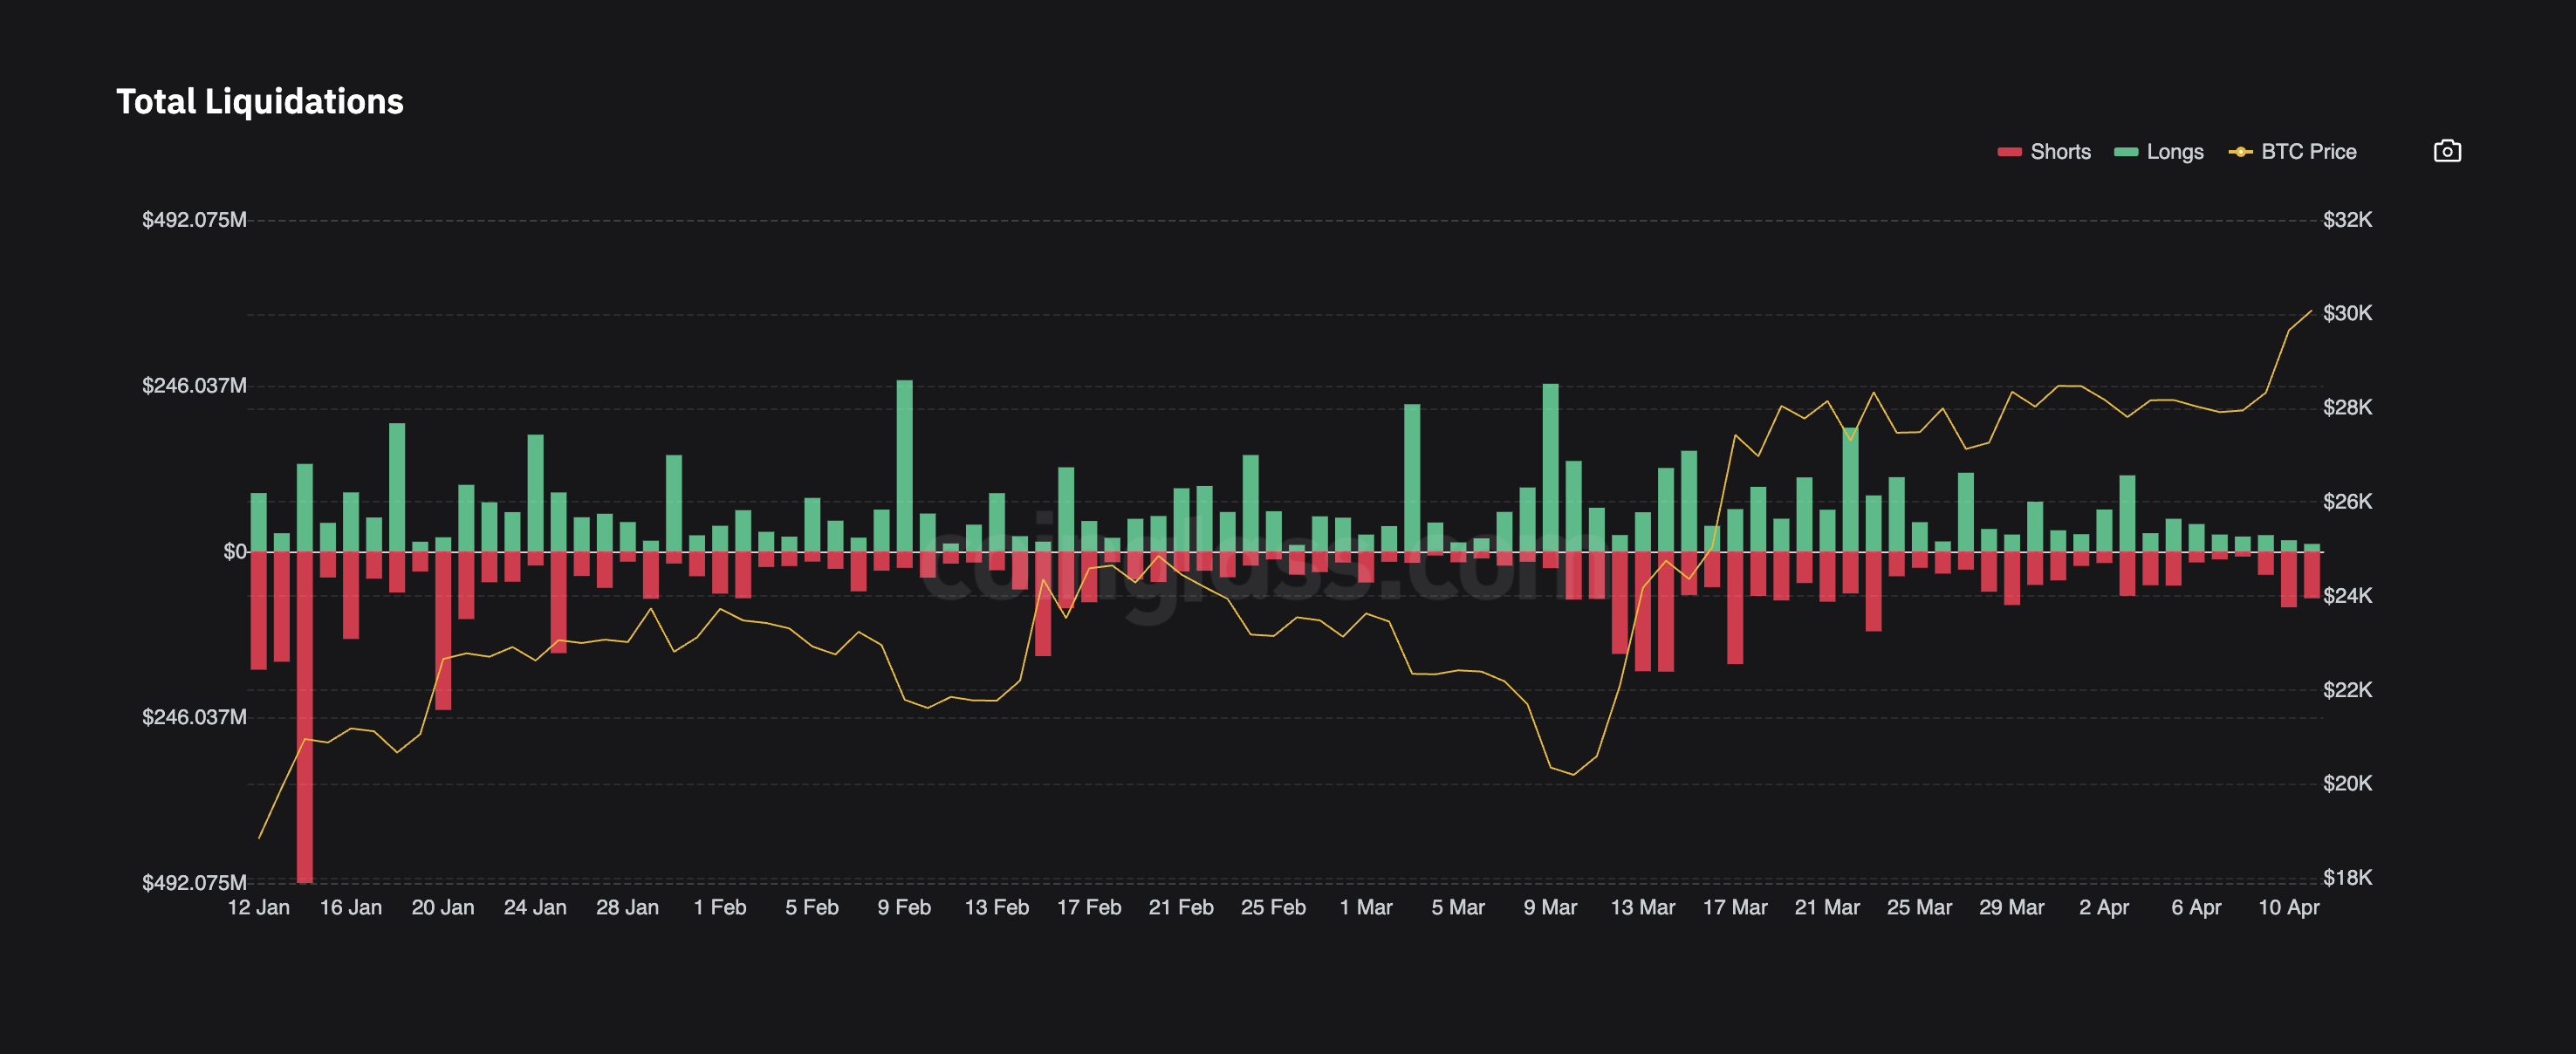Click the $22K price axis label
Screen dimensions: 2576x1054
(2347, 690)
